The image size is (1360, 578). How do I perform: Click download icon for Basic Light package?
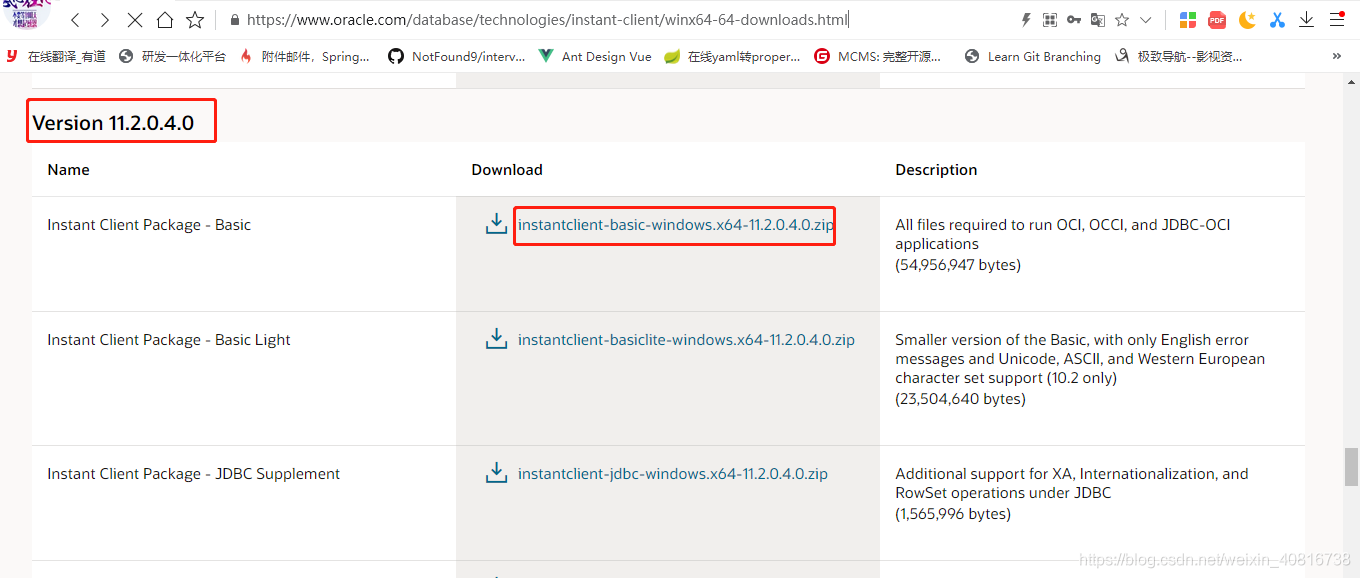(496, 339)
